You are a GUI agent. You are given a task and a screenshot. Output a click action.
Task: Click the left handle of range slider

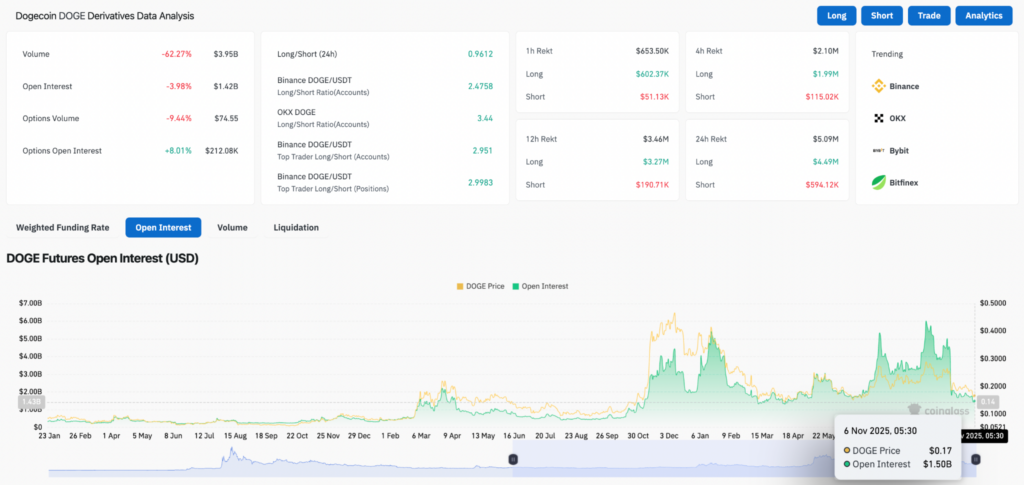[512, 459]
